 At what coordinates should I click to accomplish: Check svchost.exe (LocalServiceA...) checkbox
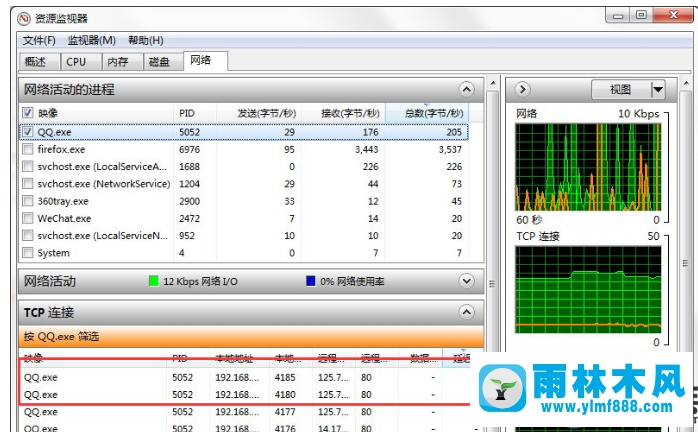(x=28, y=166)
